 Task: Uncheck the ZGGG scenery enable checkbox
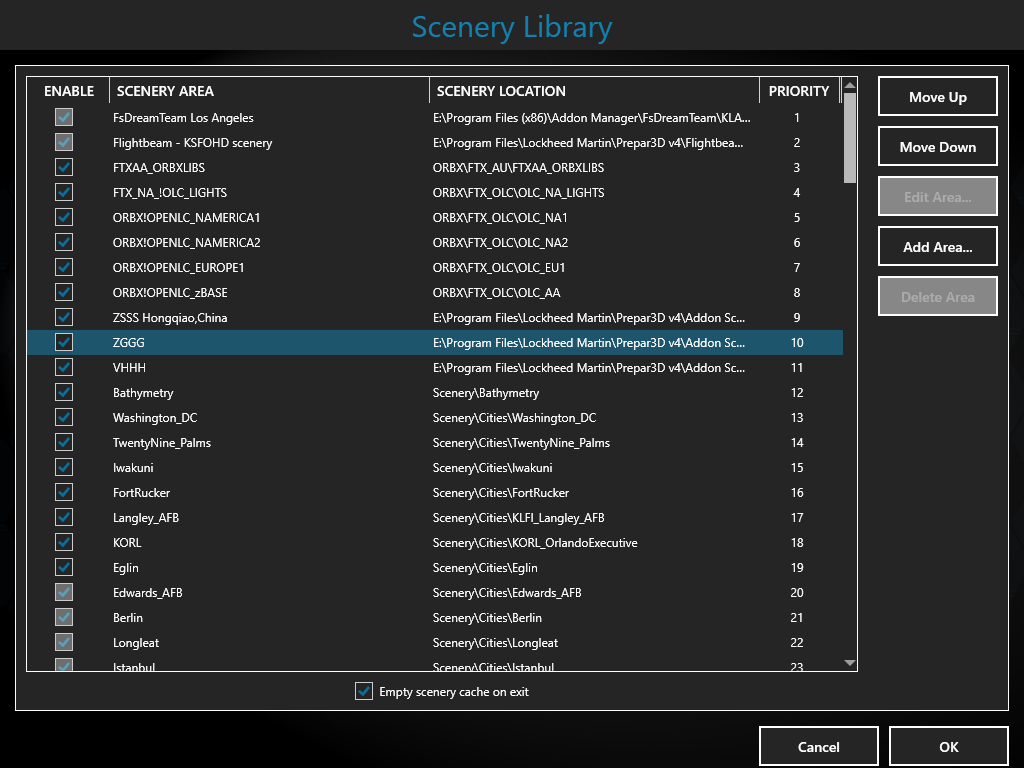[64, 343]
